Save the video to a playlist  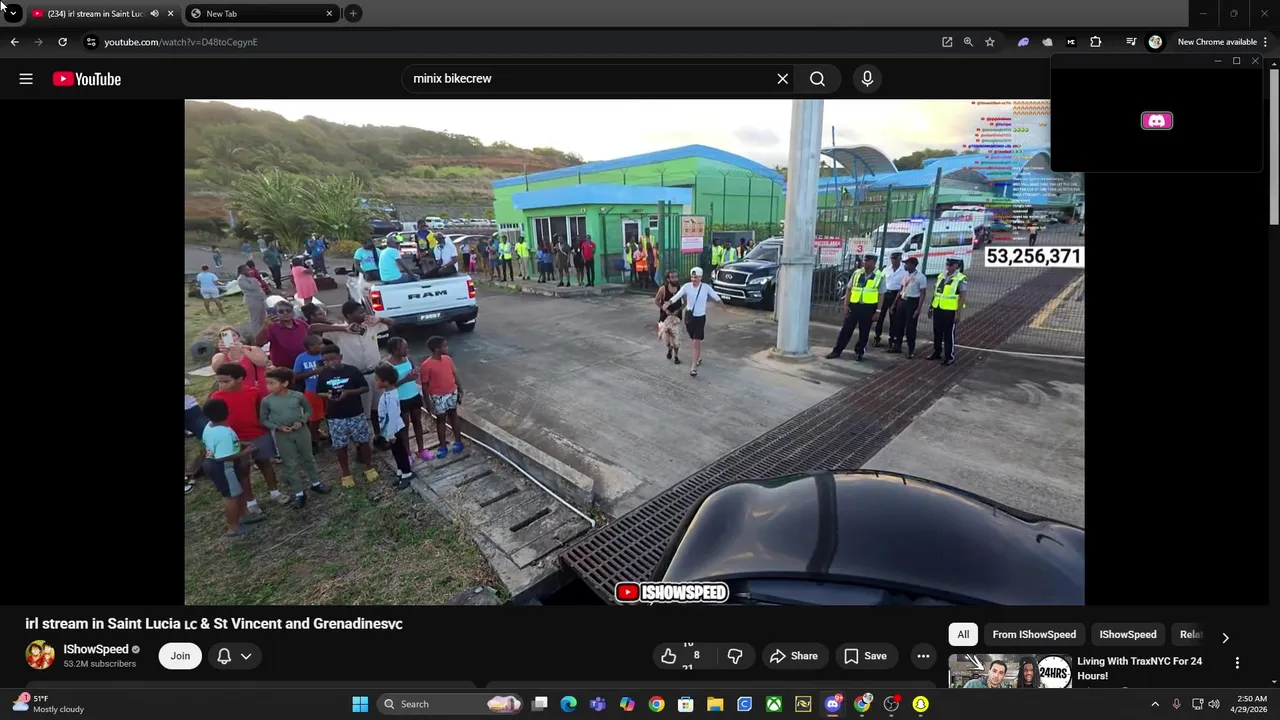[x=865, y=656]
